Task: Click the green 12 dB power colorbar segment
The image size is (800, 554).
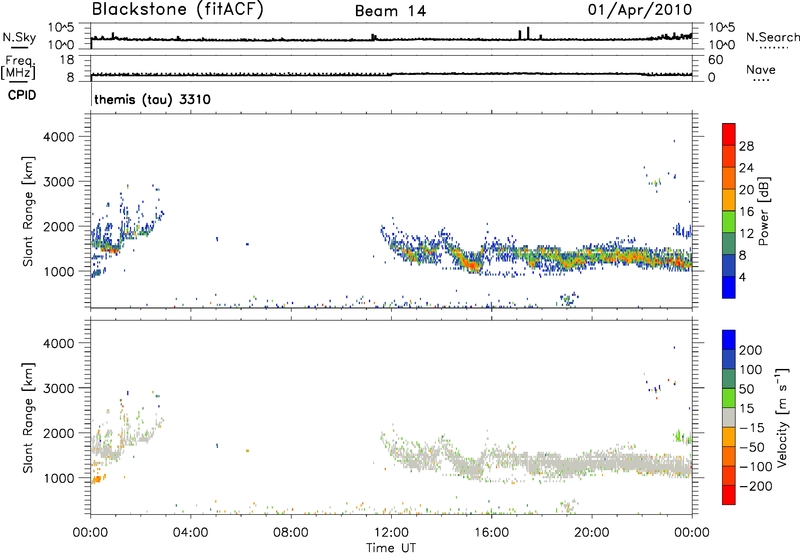Action: (729, 222)
